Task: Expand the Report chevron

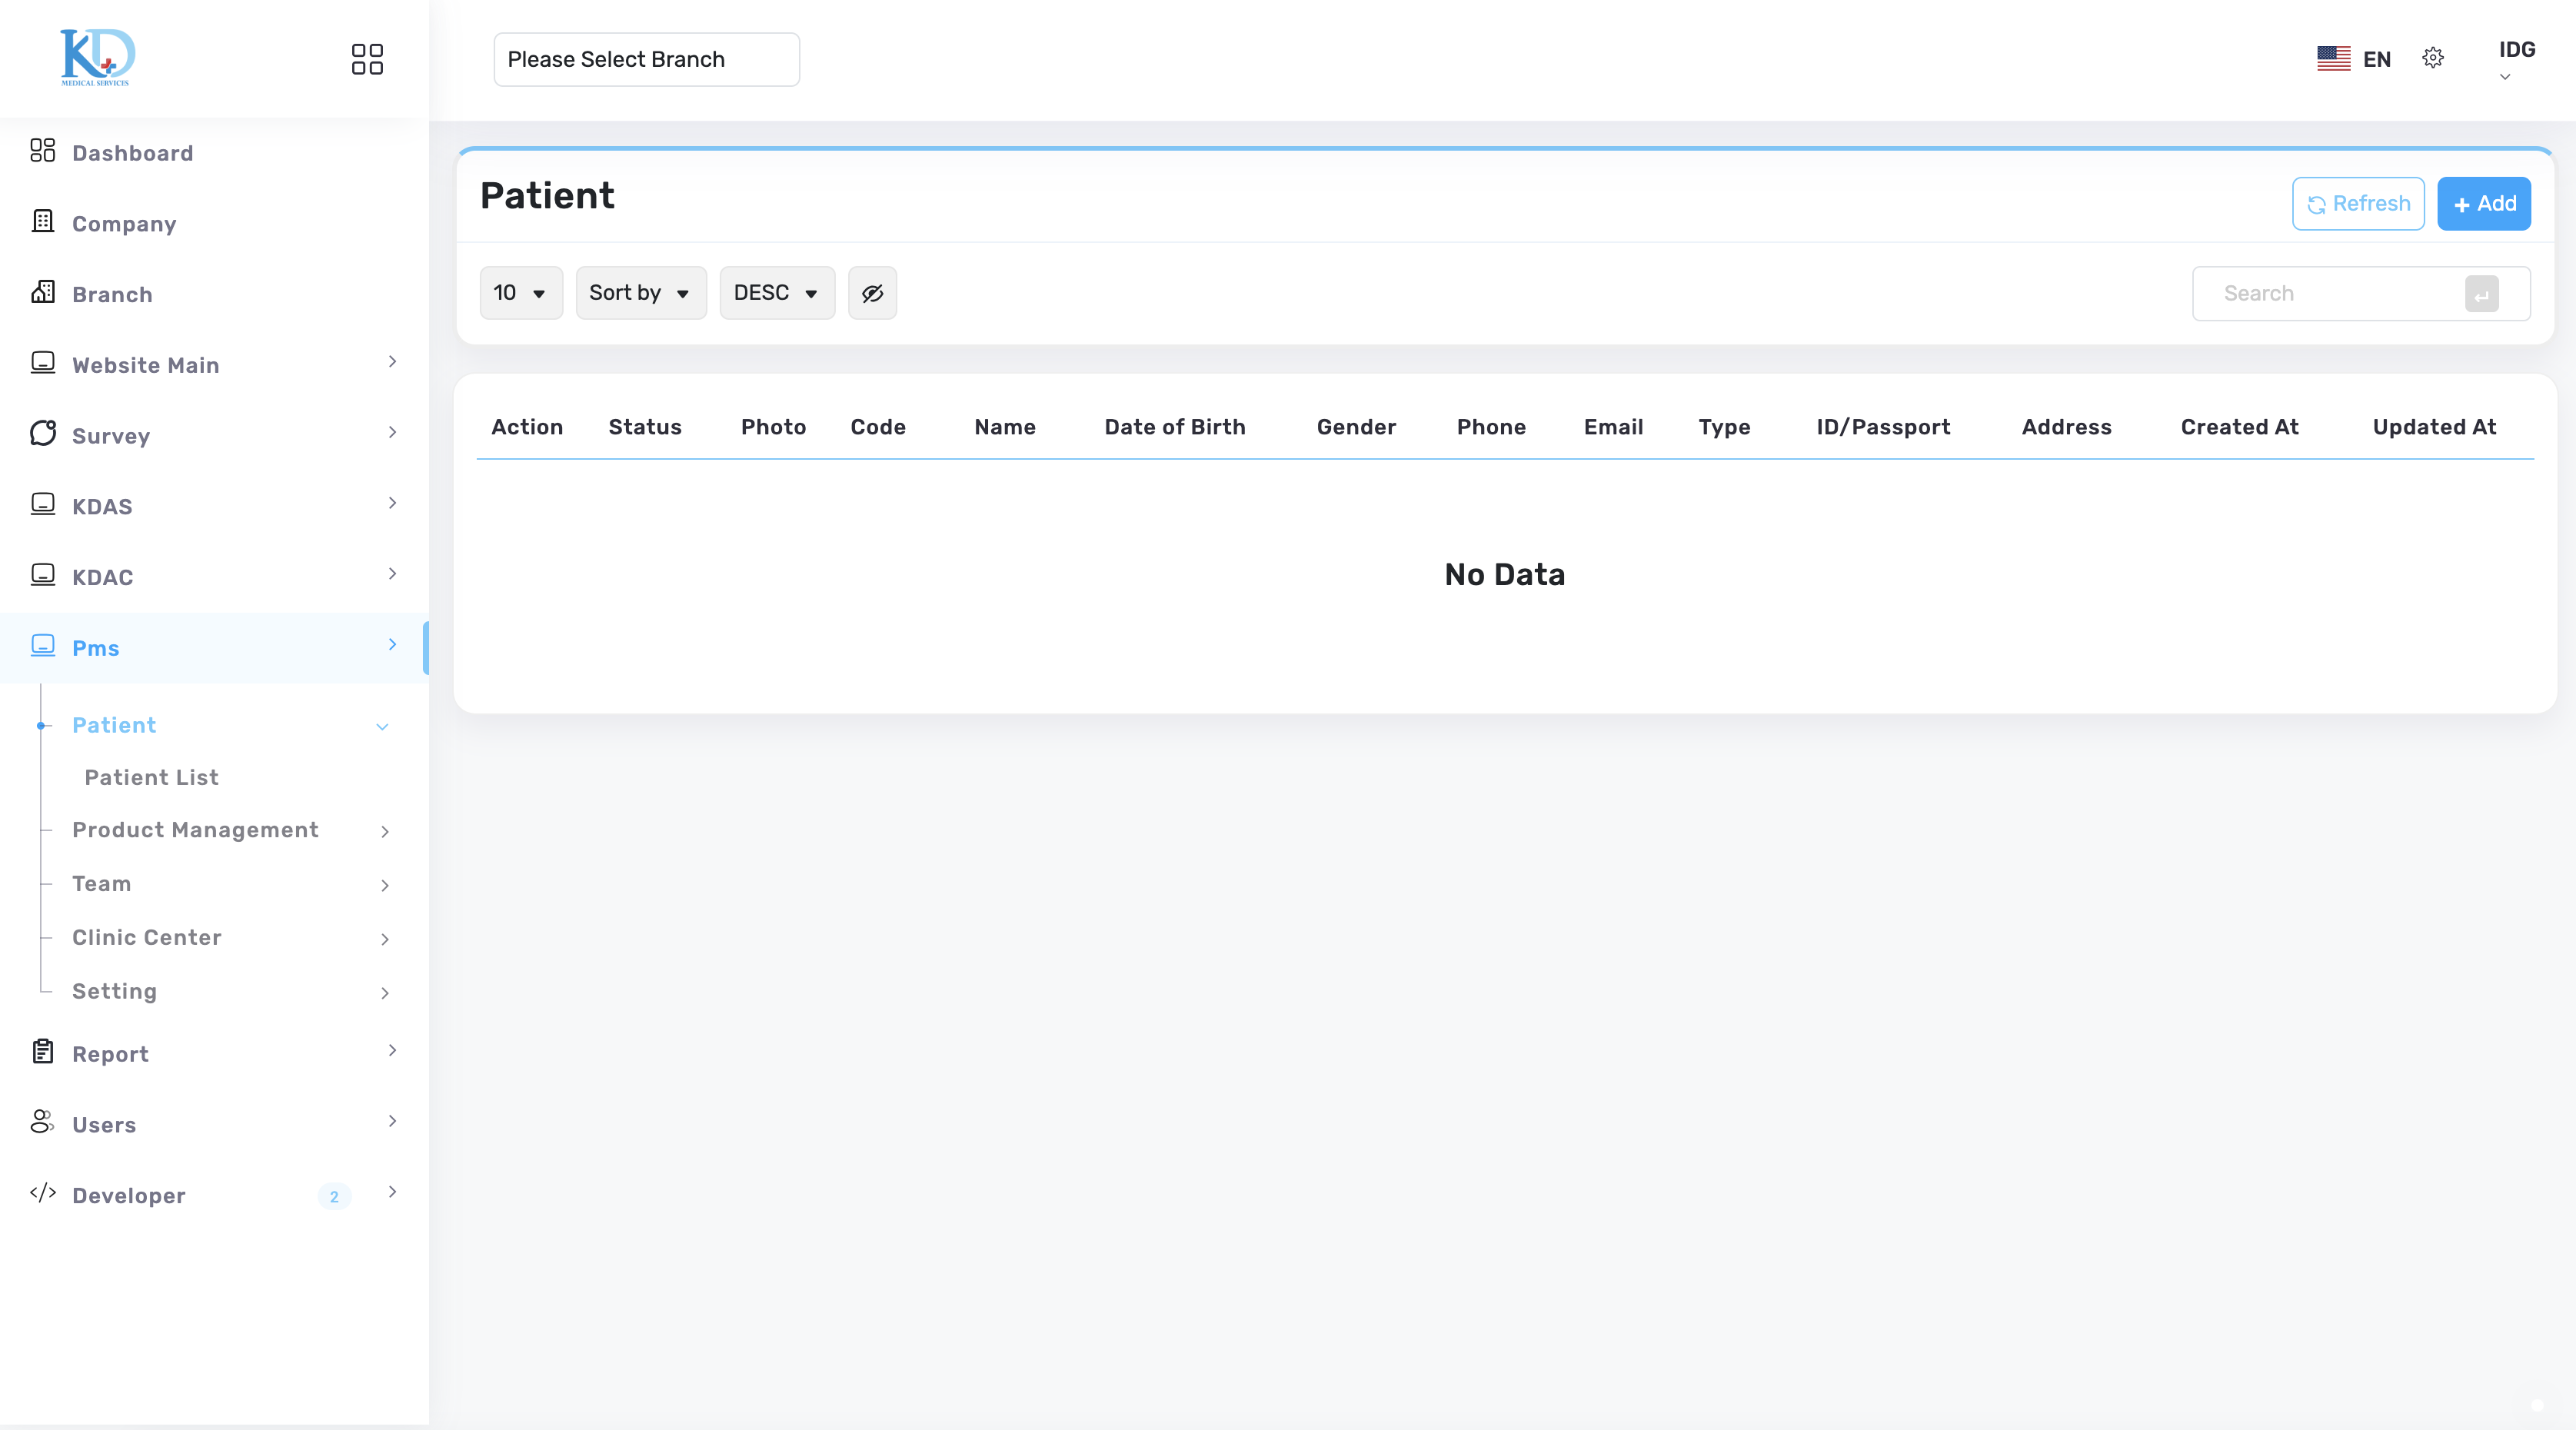Action: (392, 1051)
